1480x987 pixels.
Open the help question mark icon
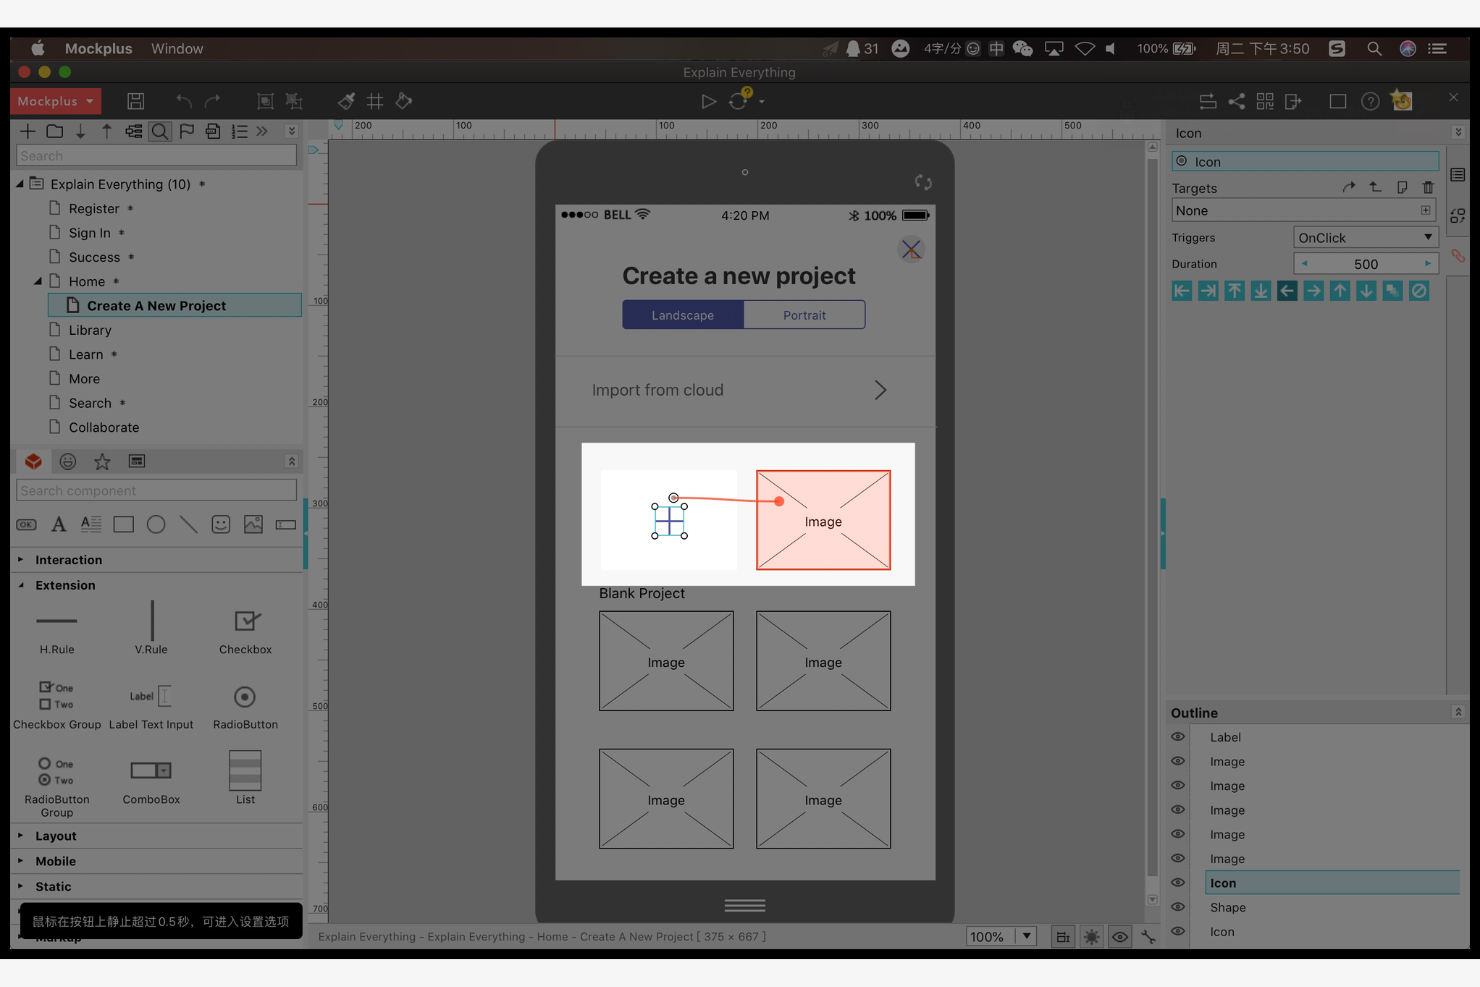coord(1370,101)
